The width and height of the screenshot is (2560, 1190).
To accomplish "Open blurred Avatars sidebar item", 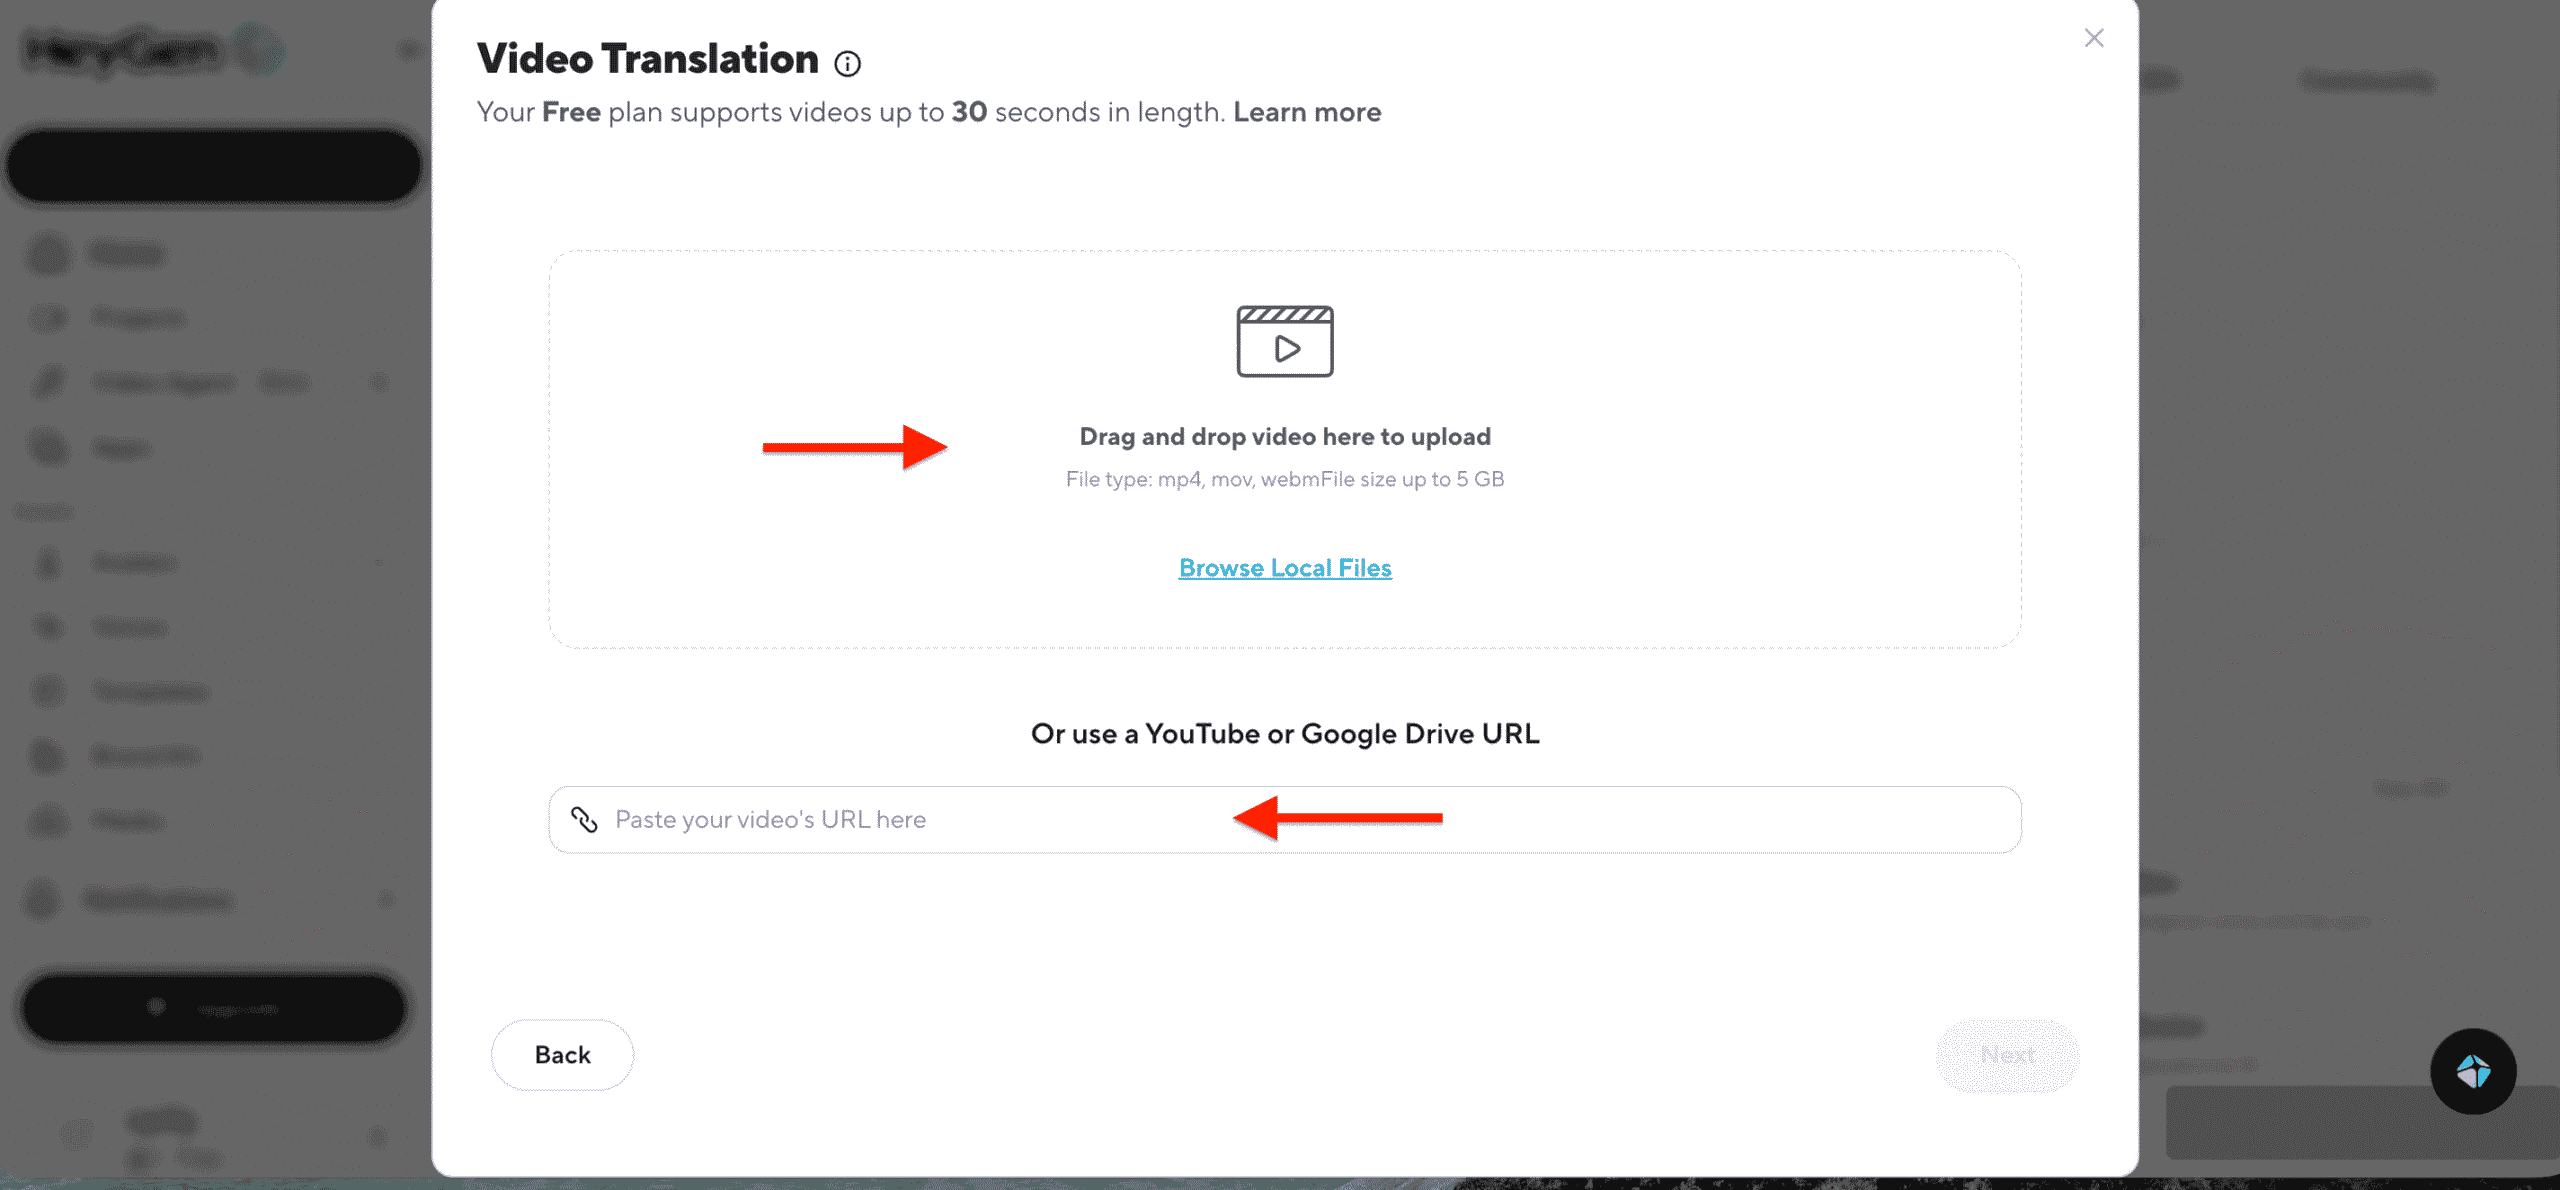I will (135, 562).
